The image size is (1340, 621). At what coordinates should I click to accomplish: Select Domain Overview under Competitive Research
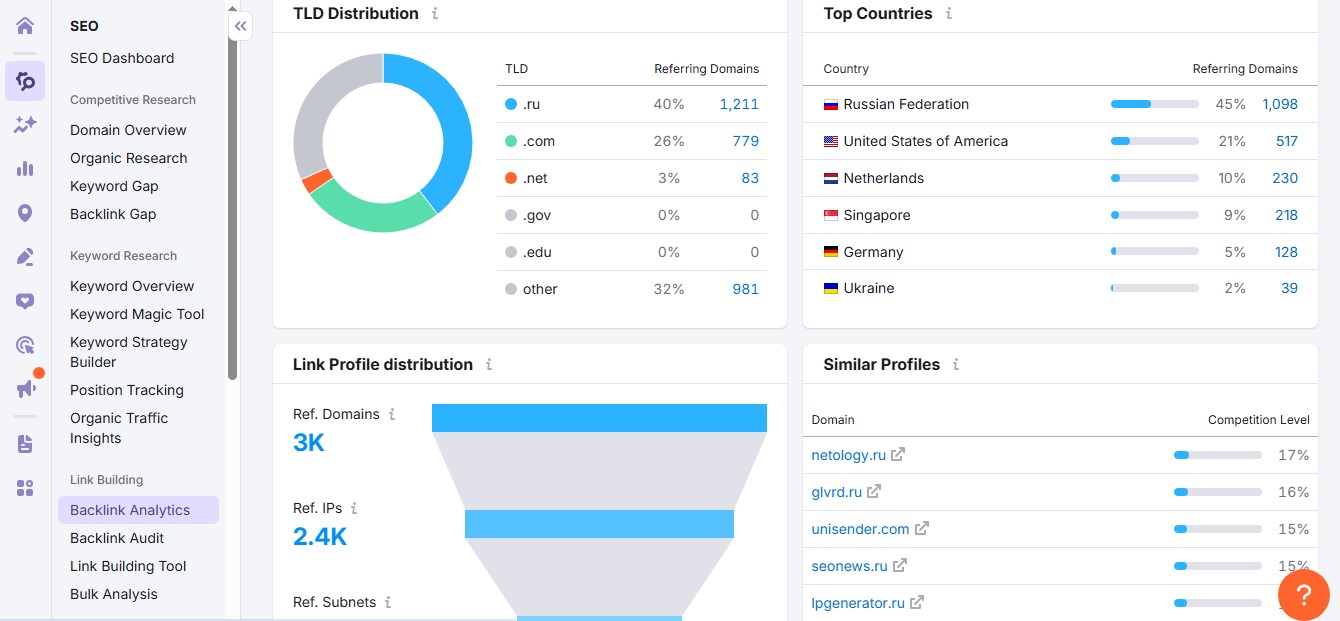tap(128, 130)
